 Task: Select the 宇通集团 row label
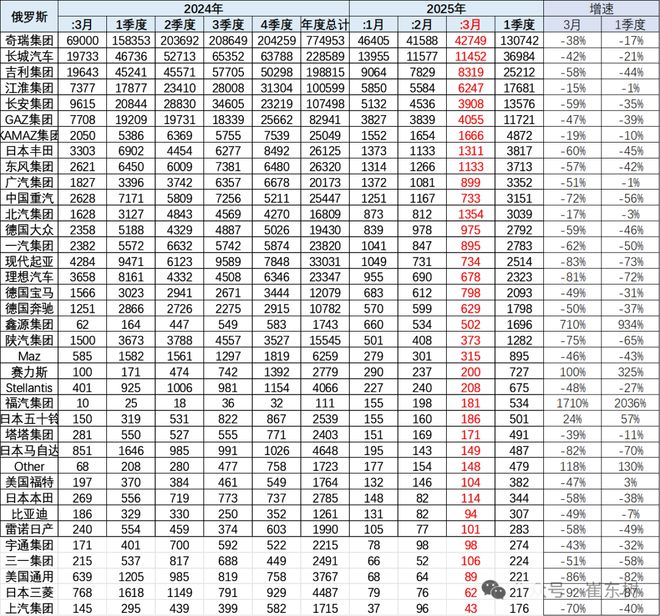point(29,545)
